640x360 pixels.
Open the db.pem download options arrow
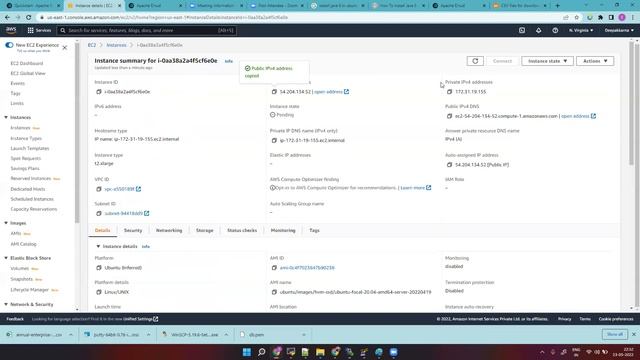tap(304, 335)
